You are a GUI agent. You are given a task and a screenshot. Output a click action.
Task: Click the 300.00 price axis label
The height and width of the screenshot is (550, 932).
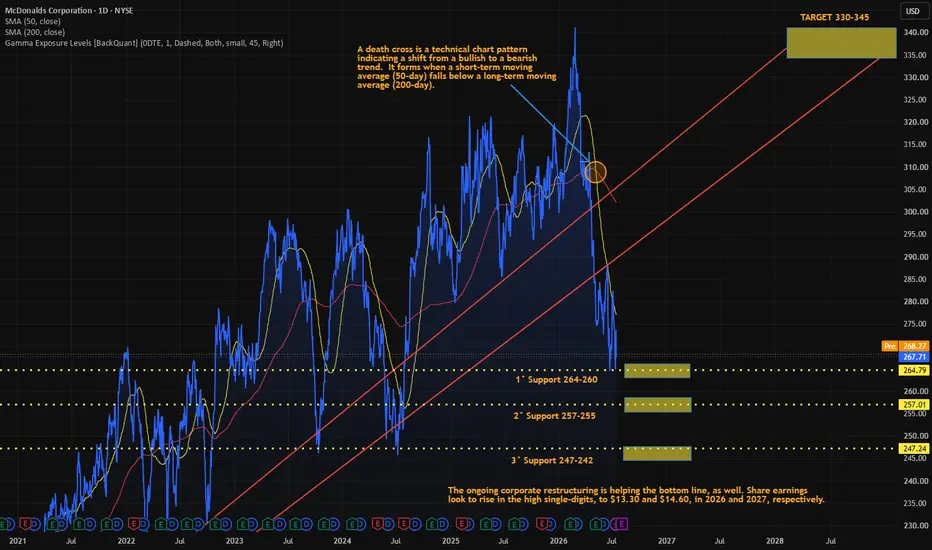point(916,212)
